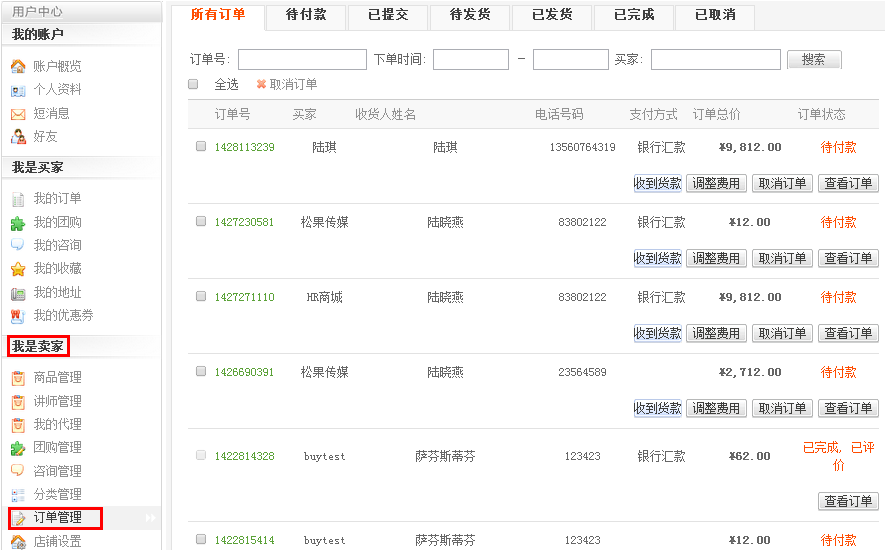Click the speech bubble icon beside 我的咨询
885x550 pixels.
pos(18,245)
